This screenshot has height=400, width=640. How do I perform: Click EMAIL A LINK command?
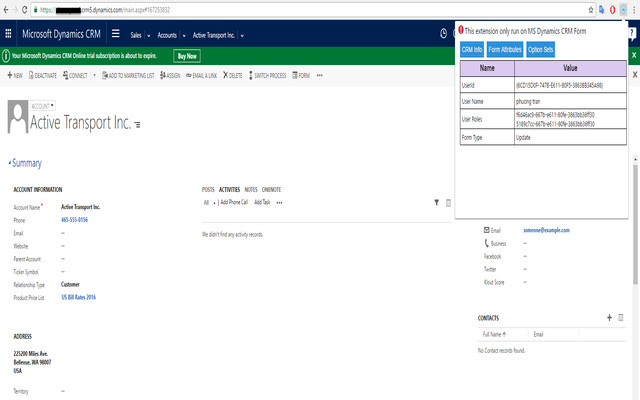[x=202, y=76]
